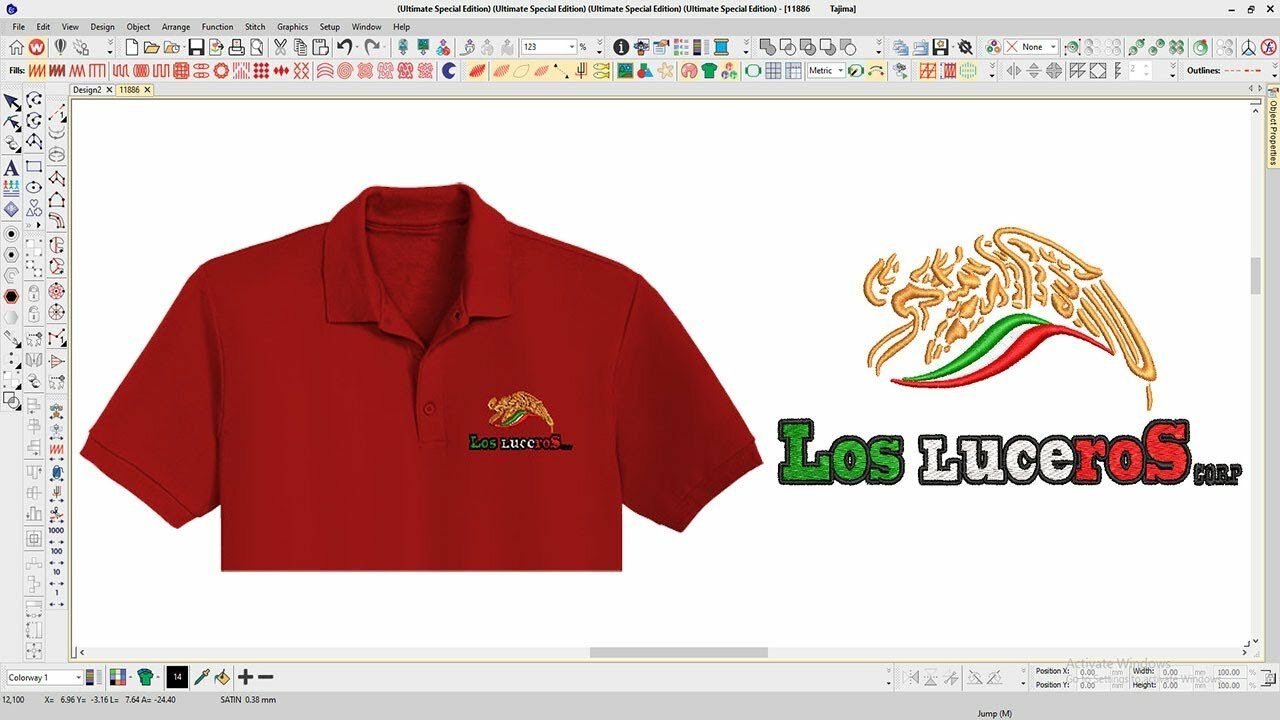The image size is (1280, 720).
Task: Click the Print Preview icon
Action: (257, 47)
